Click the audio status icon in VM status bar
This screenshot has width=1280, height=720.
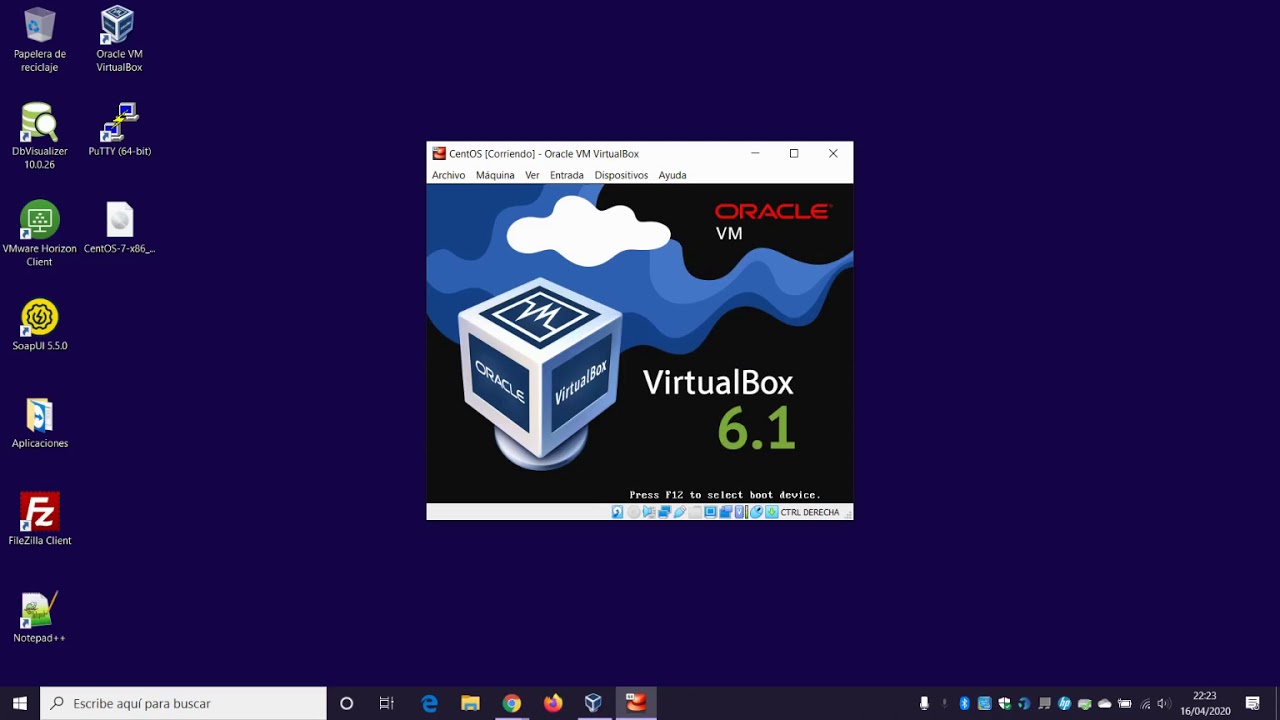pos(649,512)
